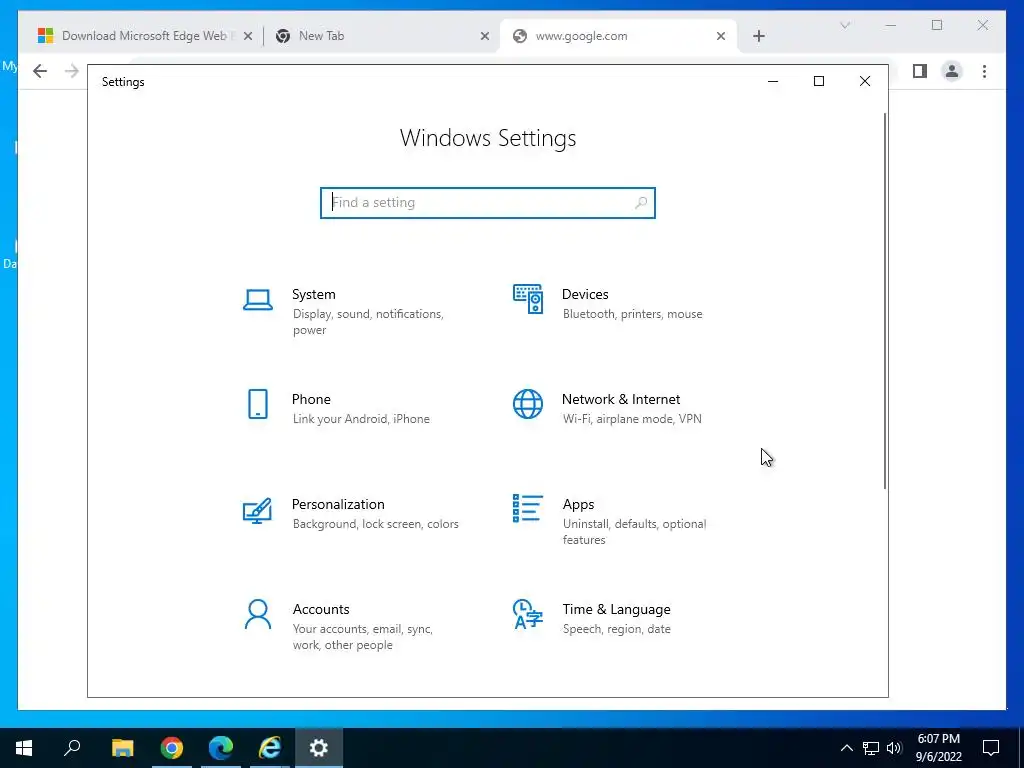Click 'Speech, region, date' description

point(616,629)
